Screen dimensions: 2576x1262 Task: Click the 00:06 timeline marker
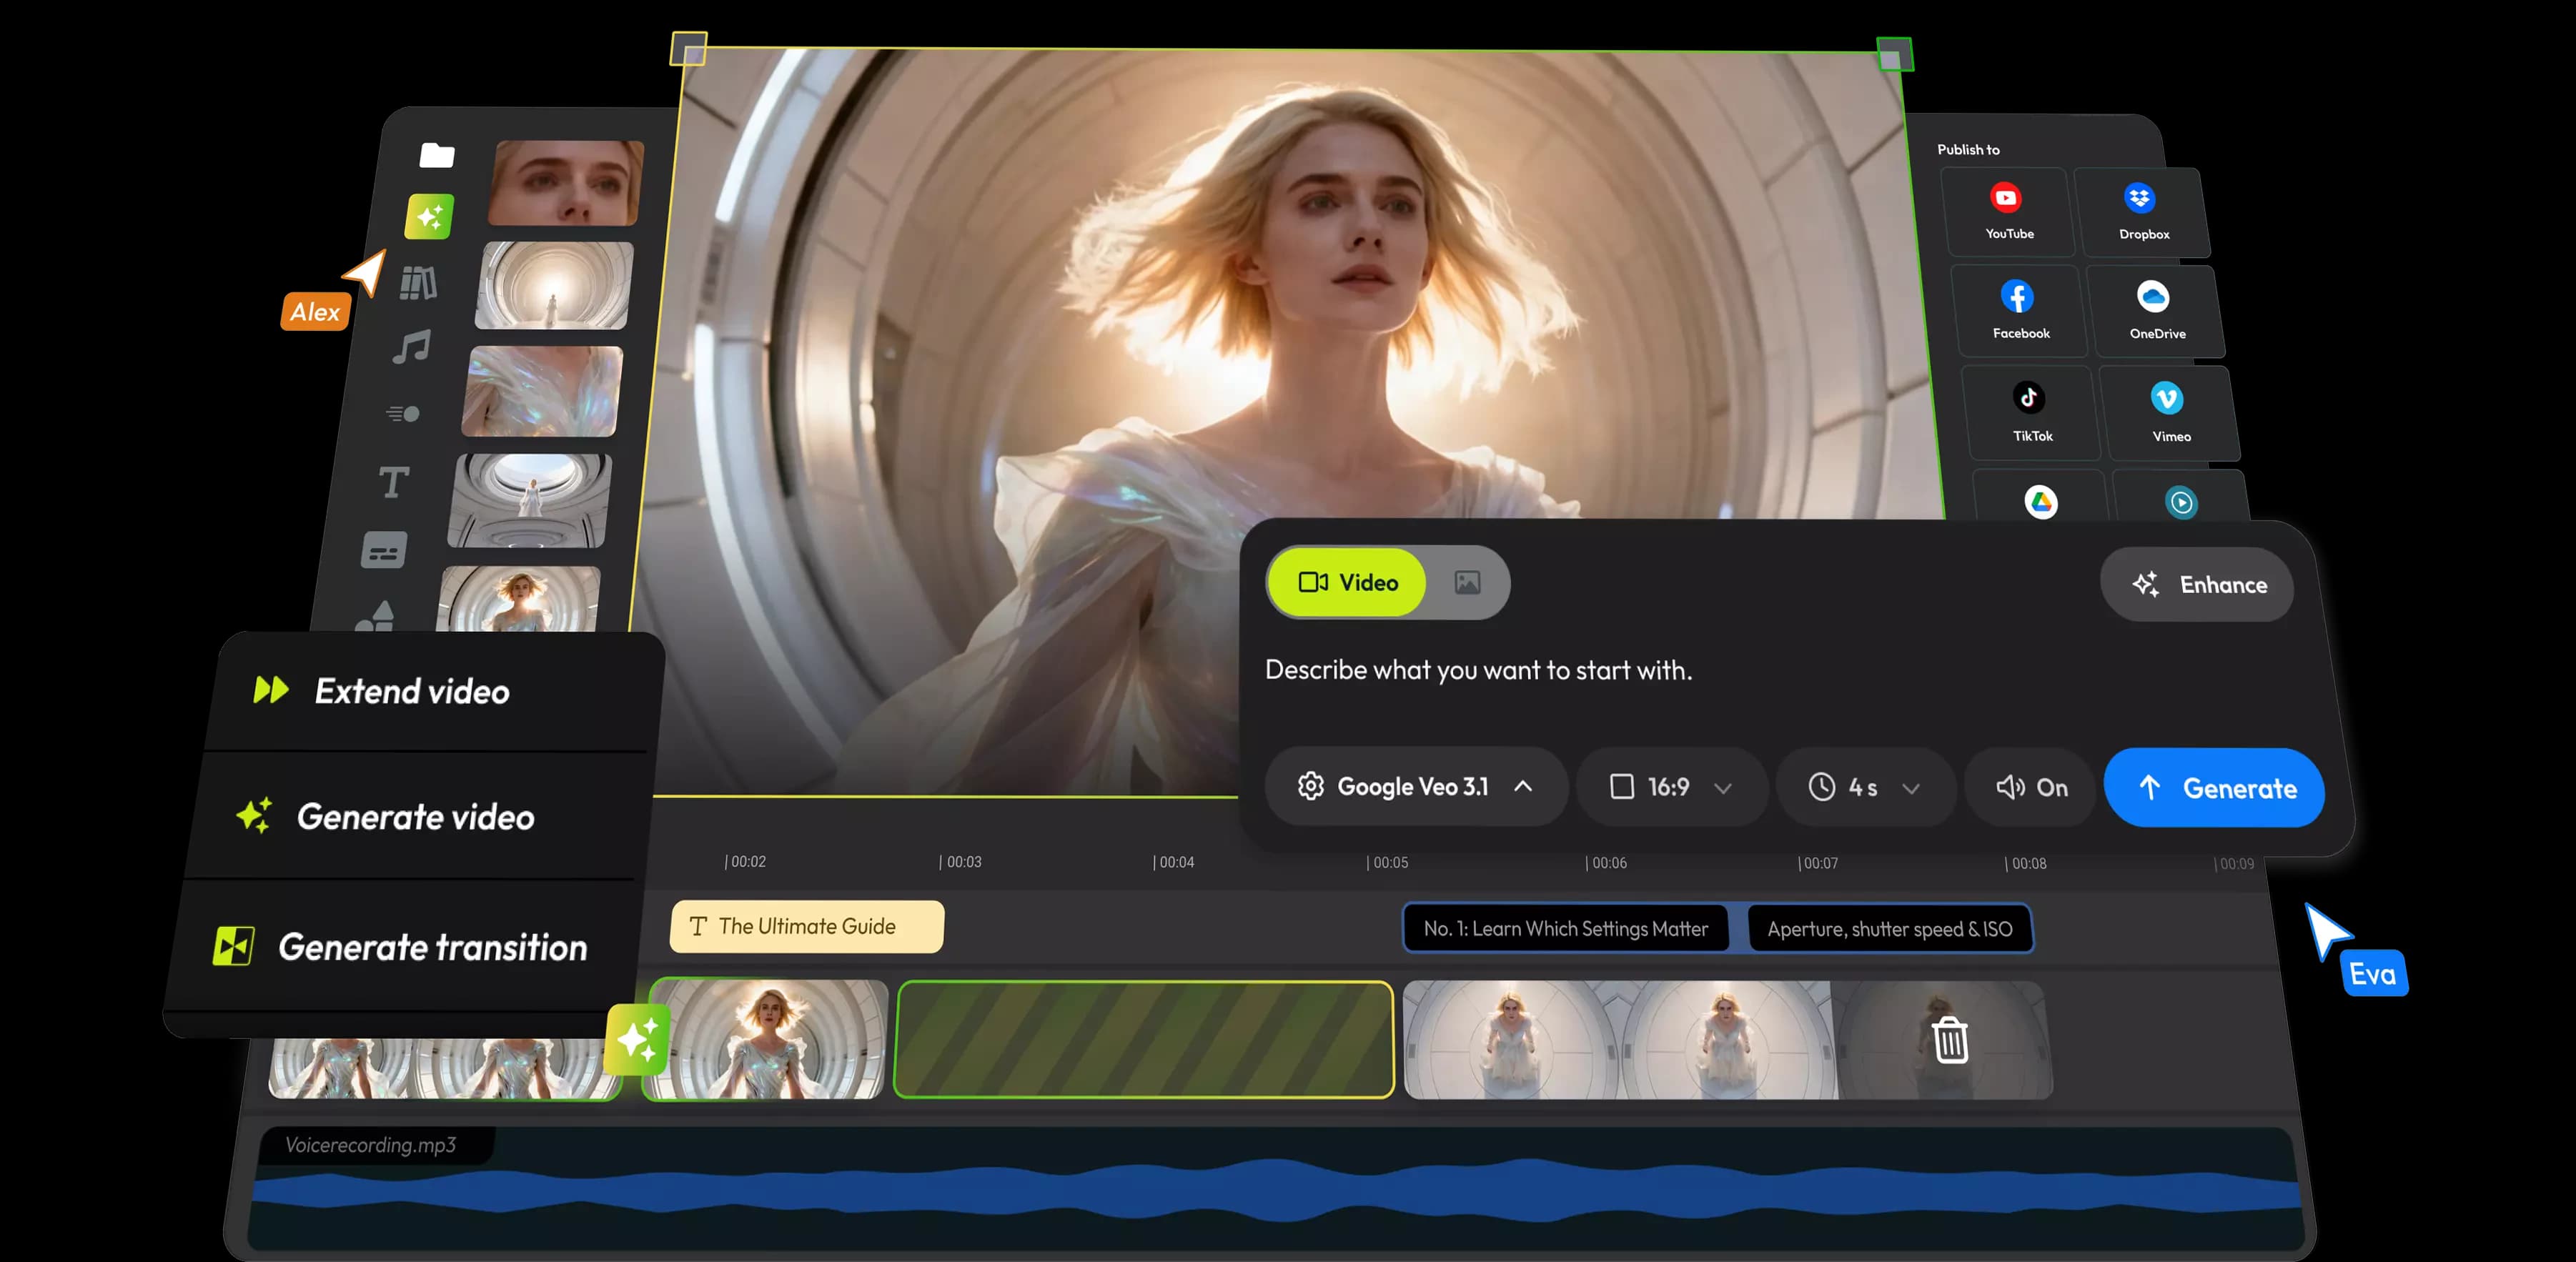click(x=1606, y=863)
